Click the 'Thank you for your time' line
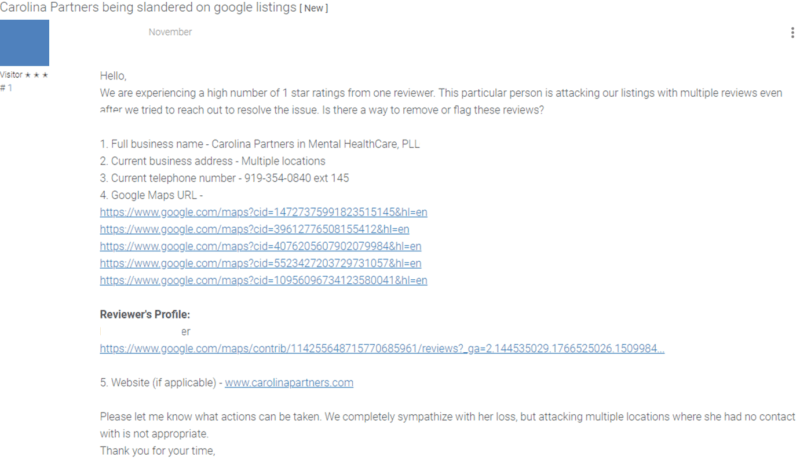Image resolution: width=800 pixels, height=464 pixels. (157, 450)
